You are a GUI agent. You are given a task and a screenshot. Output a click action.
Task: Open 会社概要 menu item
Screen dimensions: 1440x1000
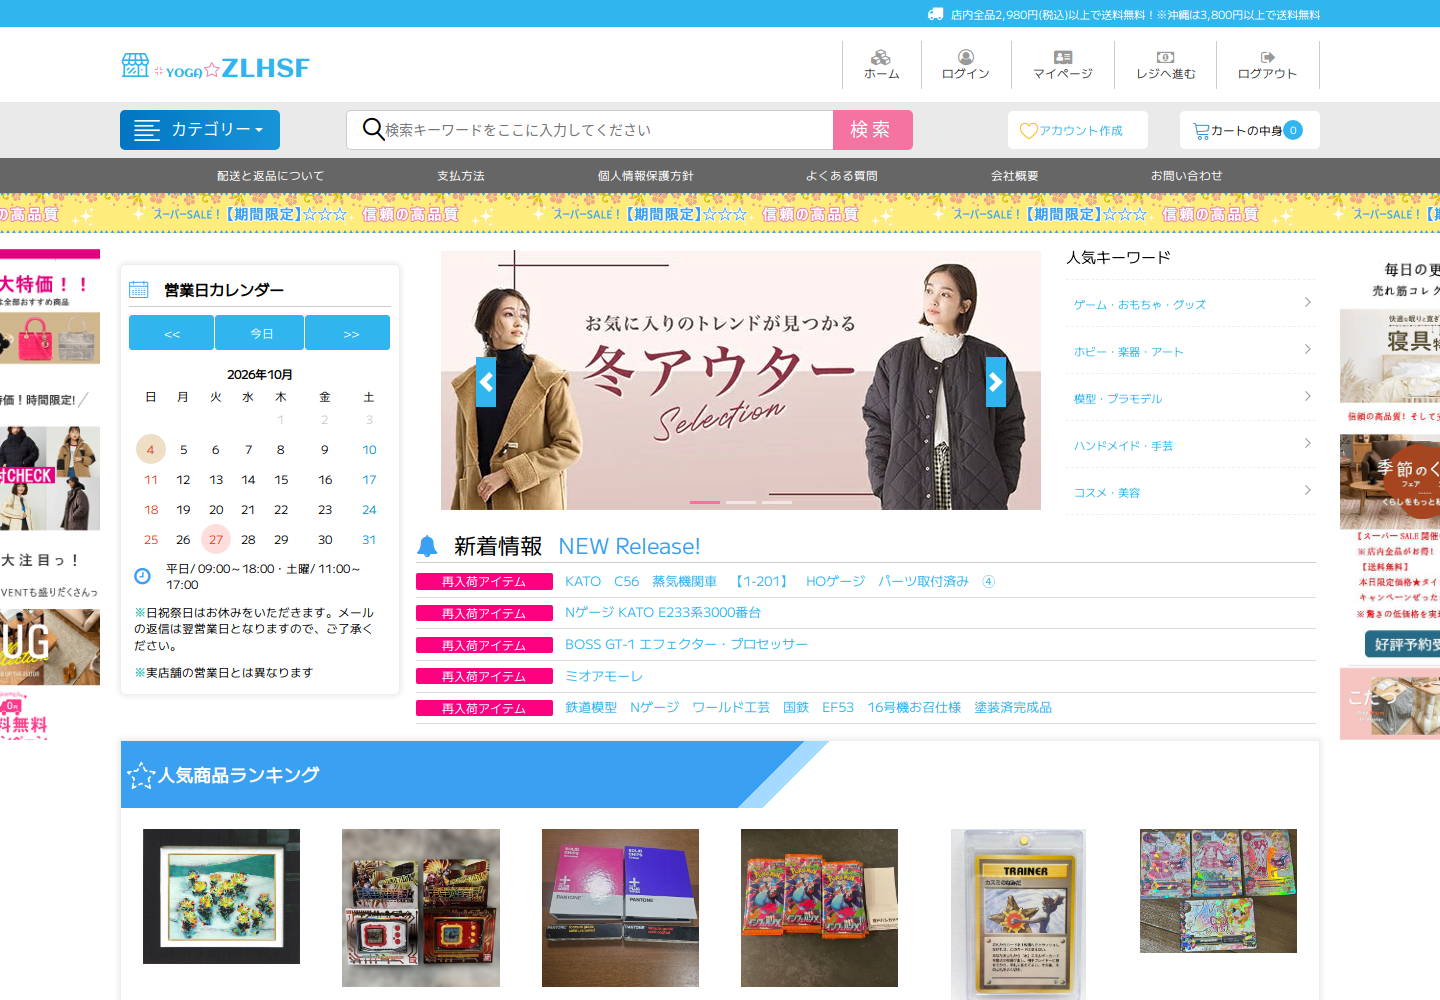coord(1015,176)
